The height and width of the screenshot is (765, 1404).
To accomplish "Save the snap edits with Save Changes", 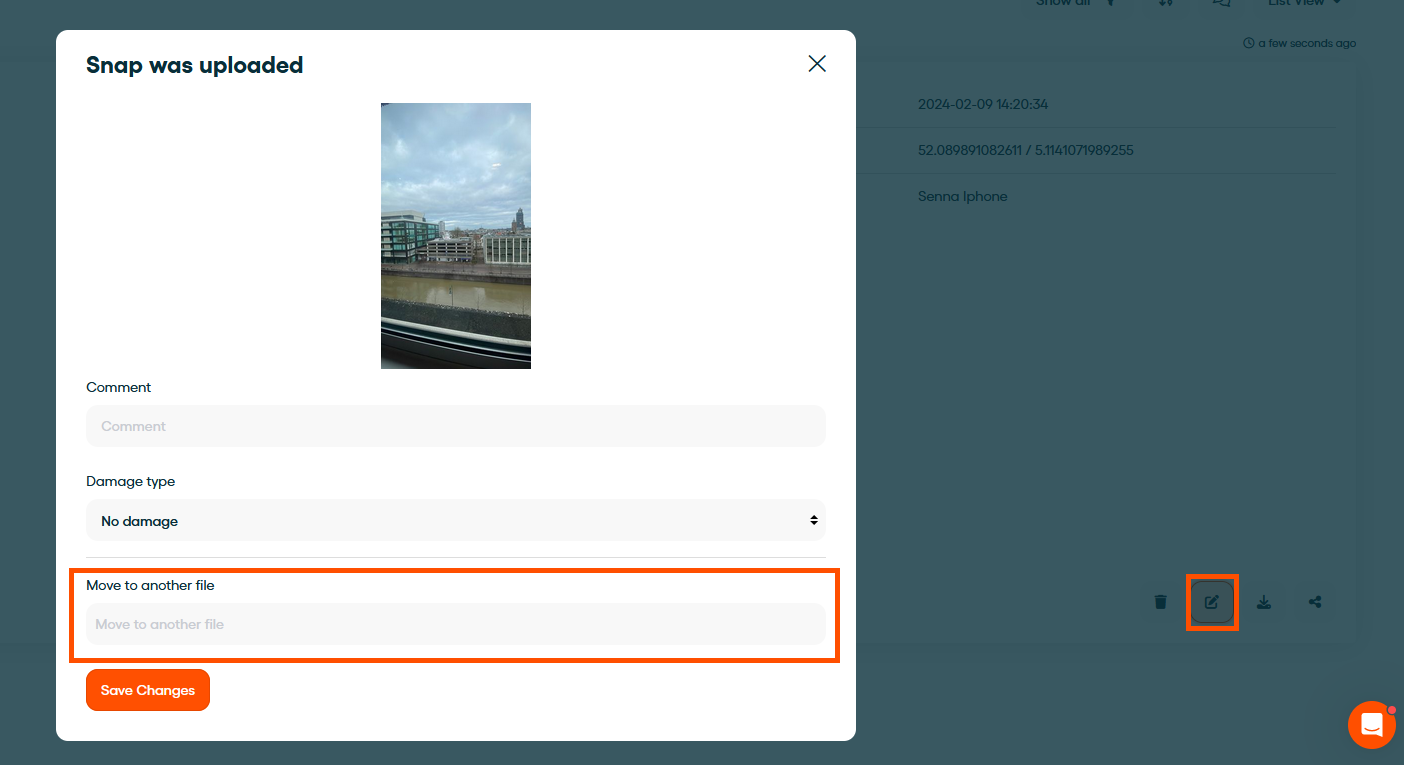I will (148, 690).
